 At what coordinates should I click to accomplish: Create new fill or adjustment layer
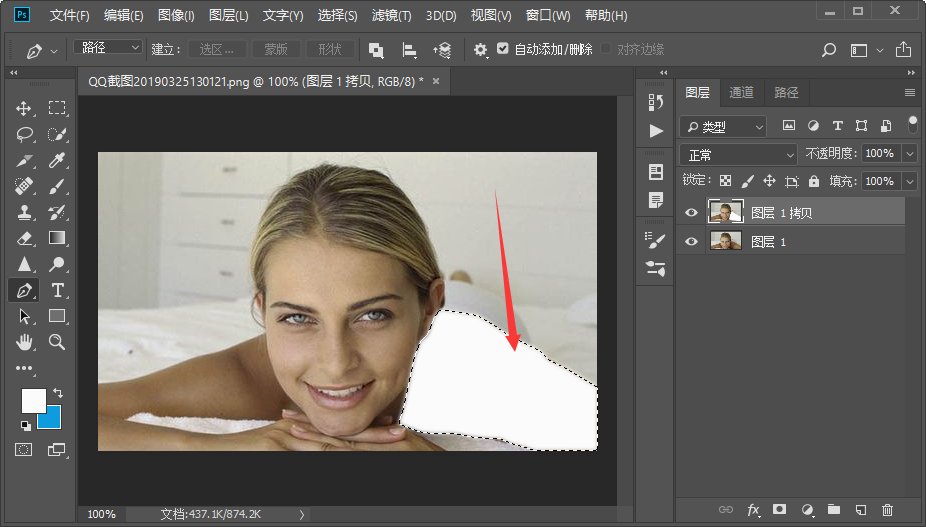807,509
